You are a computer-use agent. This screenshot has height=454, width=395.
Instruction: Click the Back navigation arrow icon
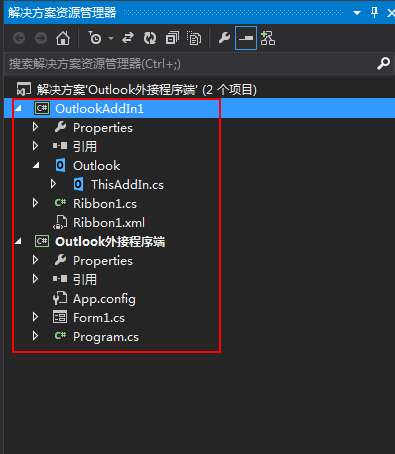point(19,38)
